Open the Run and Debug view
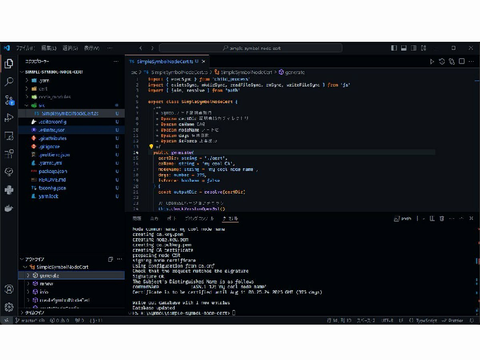The width and height of the screenshot is (480, 360). [x=9, y=117]
